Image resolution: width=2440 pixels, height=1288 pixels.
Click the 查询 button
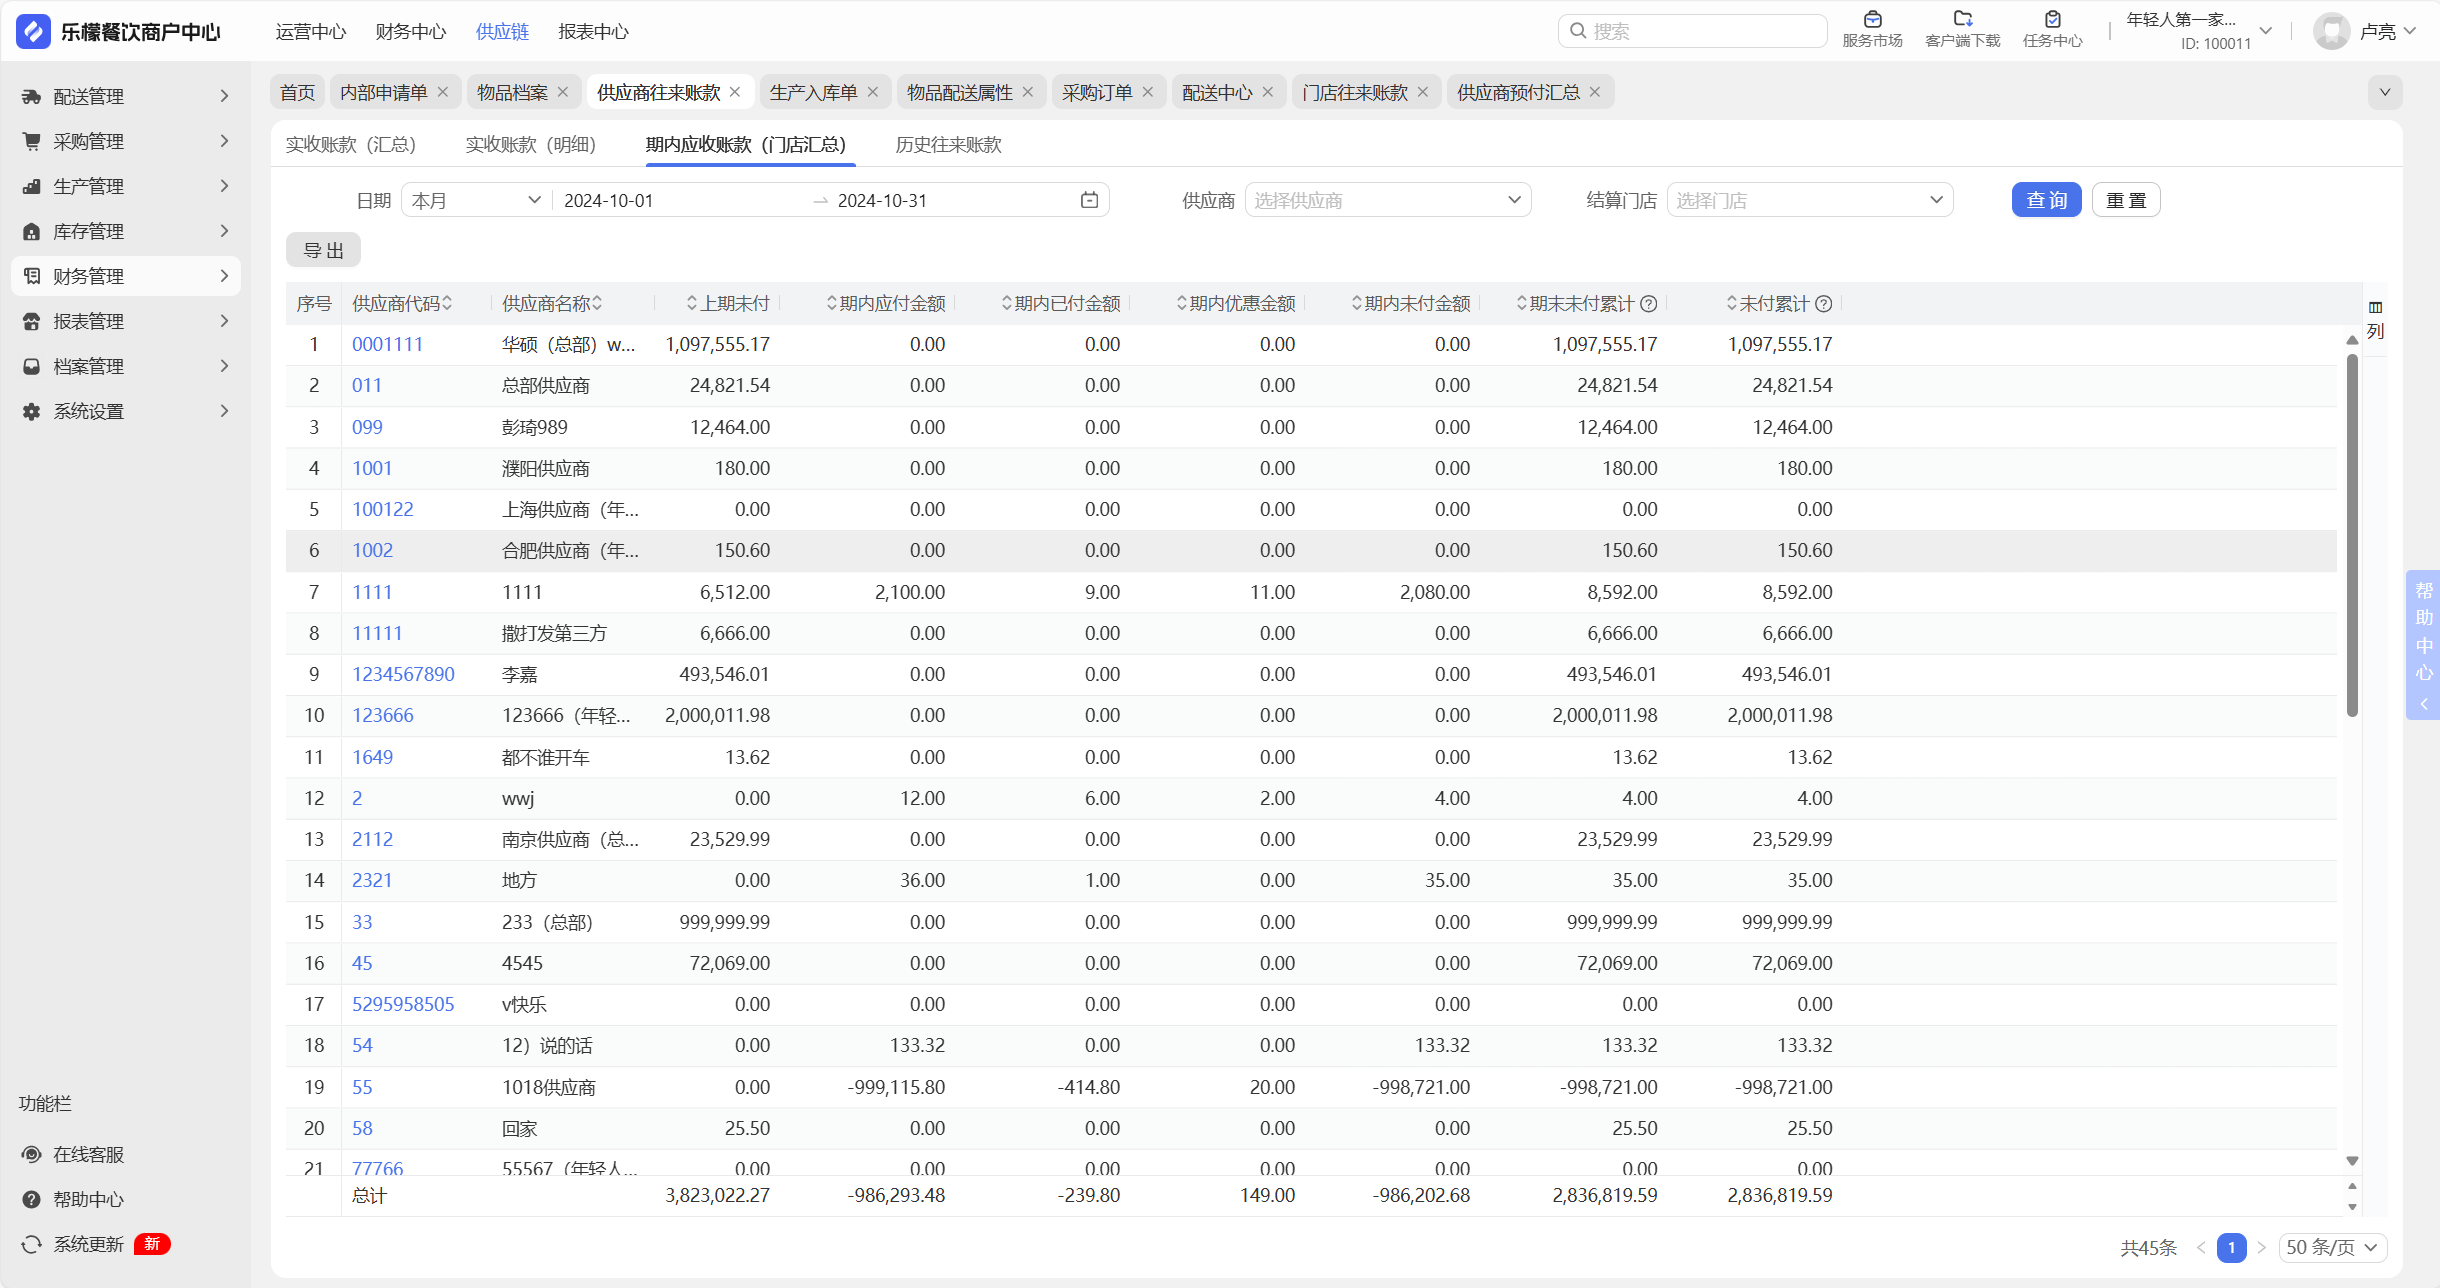pos(2046,200)
